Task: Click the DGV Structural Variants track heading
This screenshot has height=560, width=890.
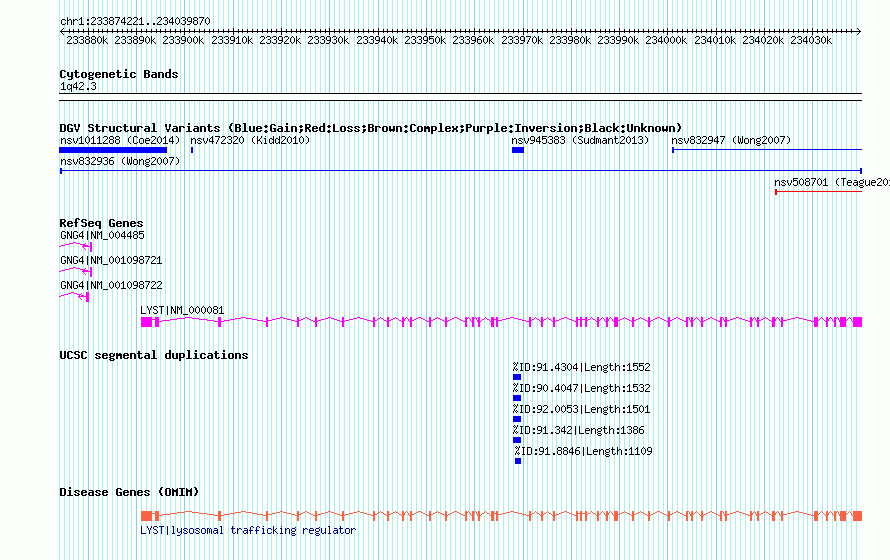Action: [x=370, y=128]
